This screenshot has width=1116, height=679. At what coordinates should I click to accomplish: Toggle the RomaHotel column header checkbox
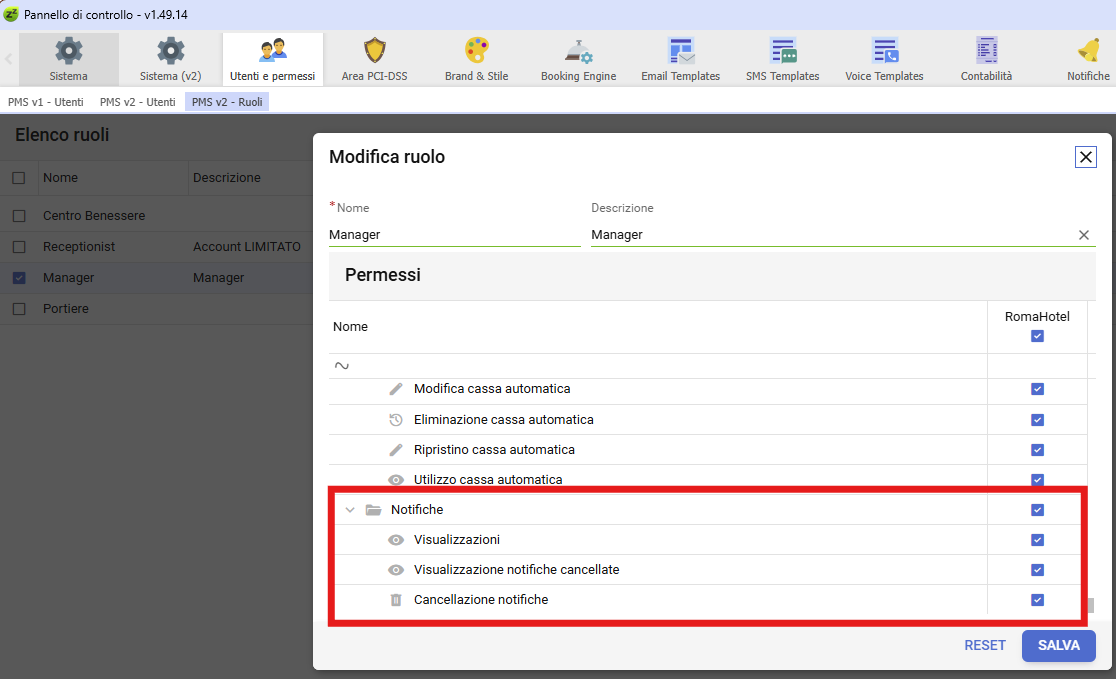[1037, 336]
